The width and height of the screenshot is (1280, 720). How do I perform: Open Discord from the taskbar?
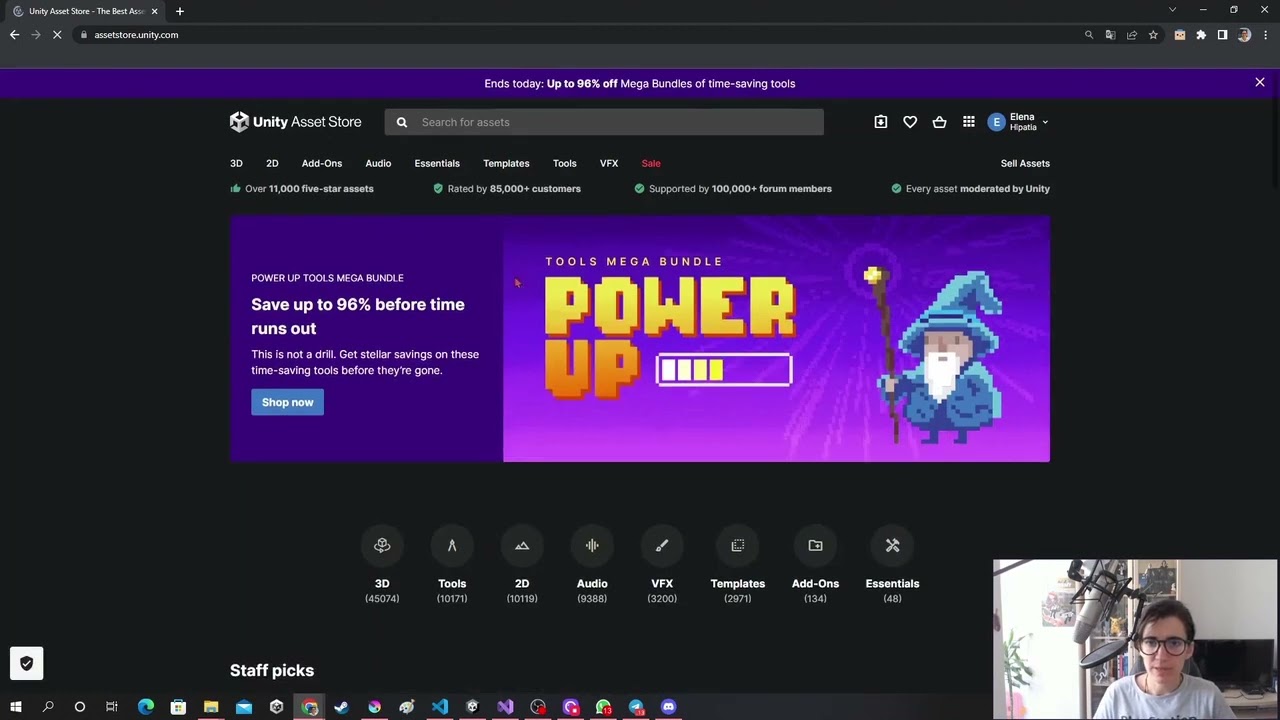[669, 707]
